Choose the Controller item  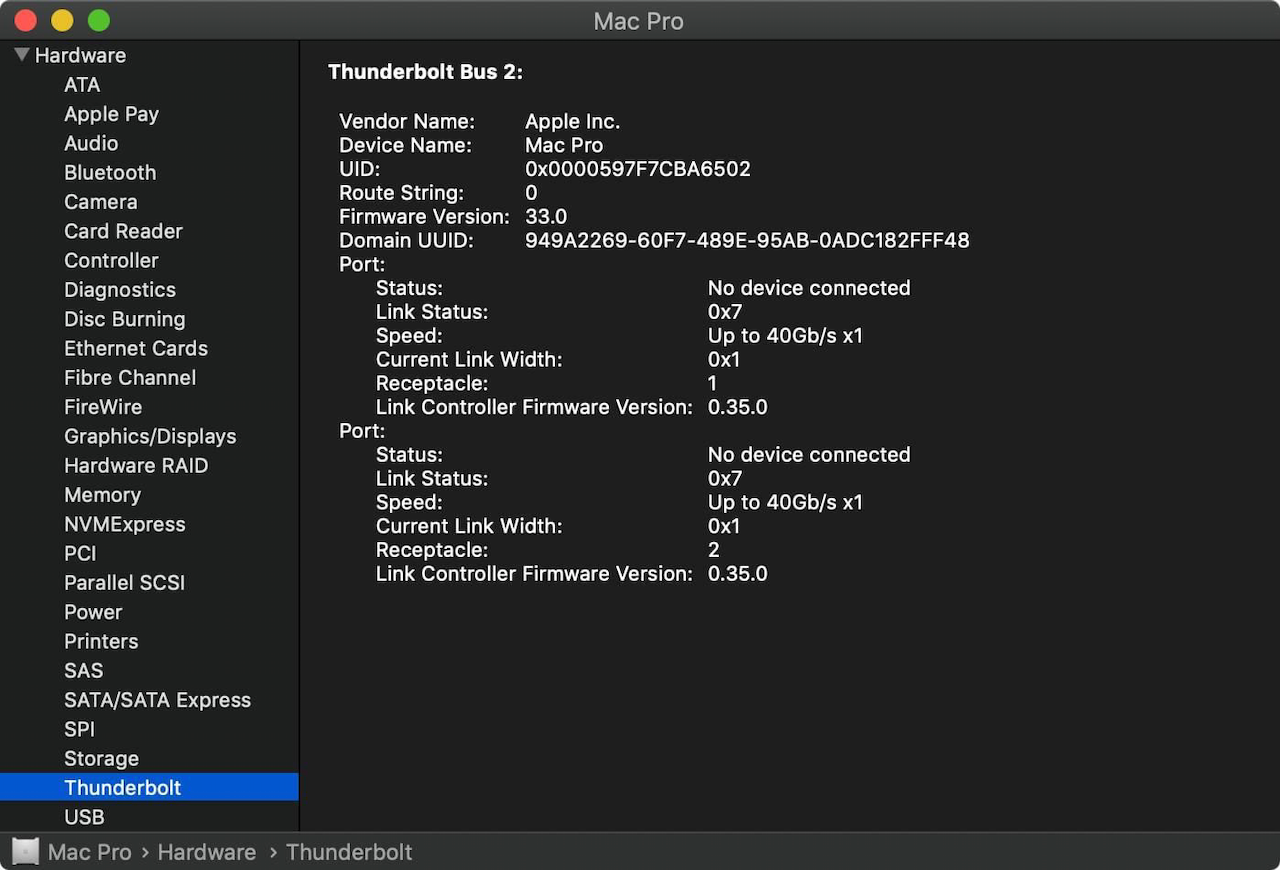pos(111,260)
